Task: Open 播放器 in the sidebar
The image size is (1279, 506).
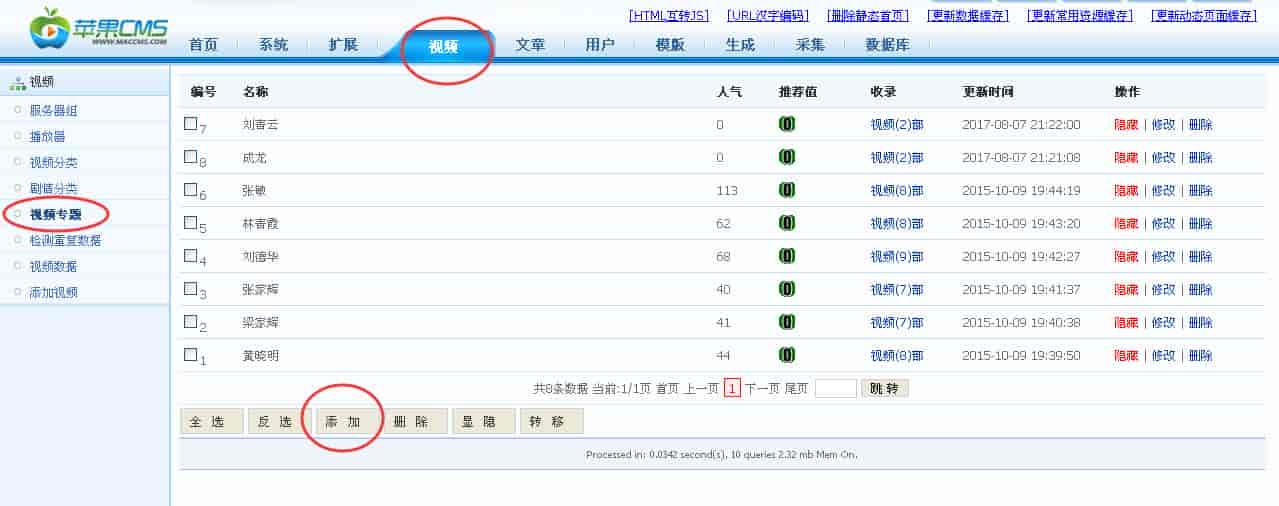Action: point(47,136)
